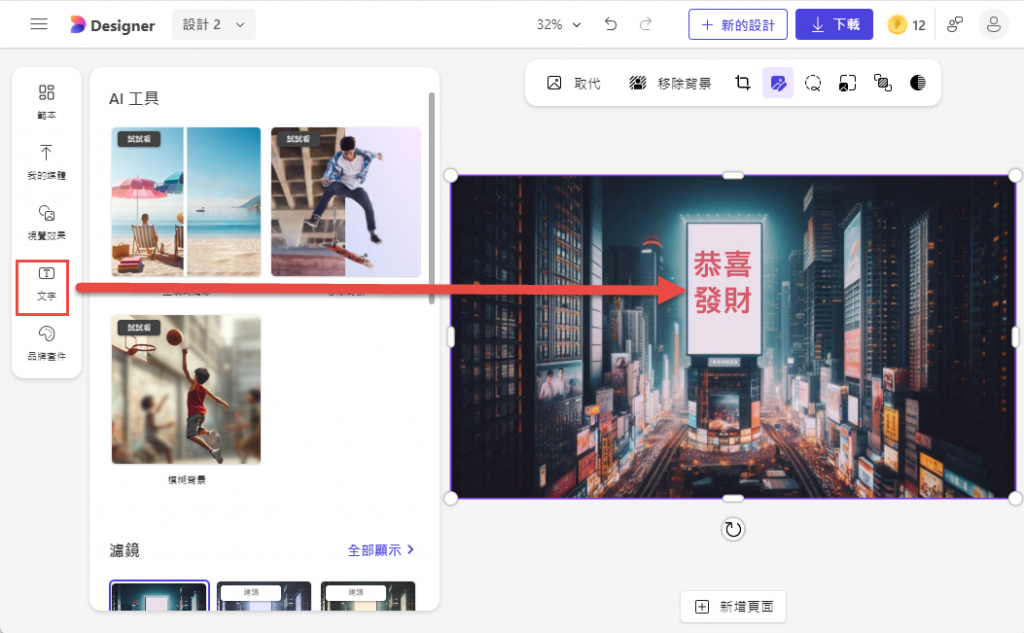Click the 濾鏡 section heading

124,550
